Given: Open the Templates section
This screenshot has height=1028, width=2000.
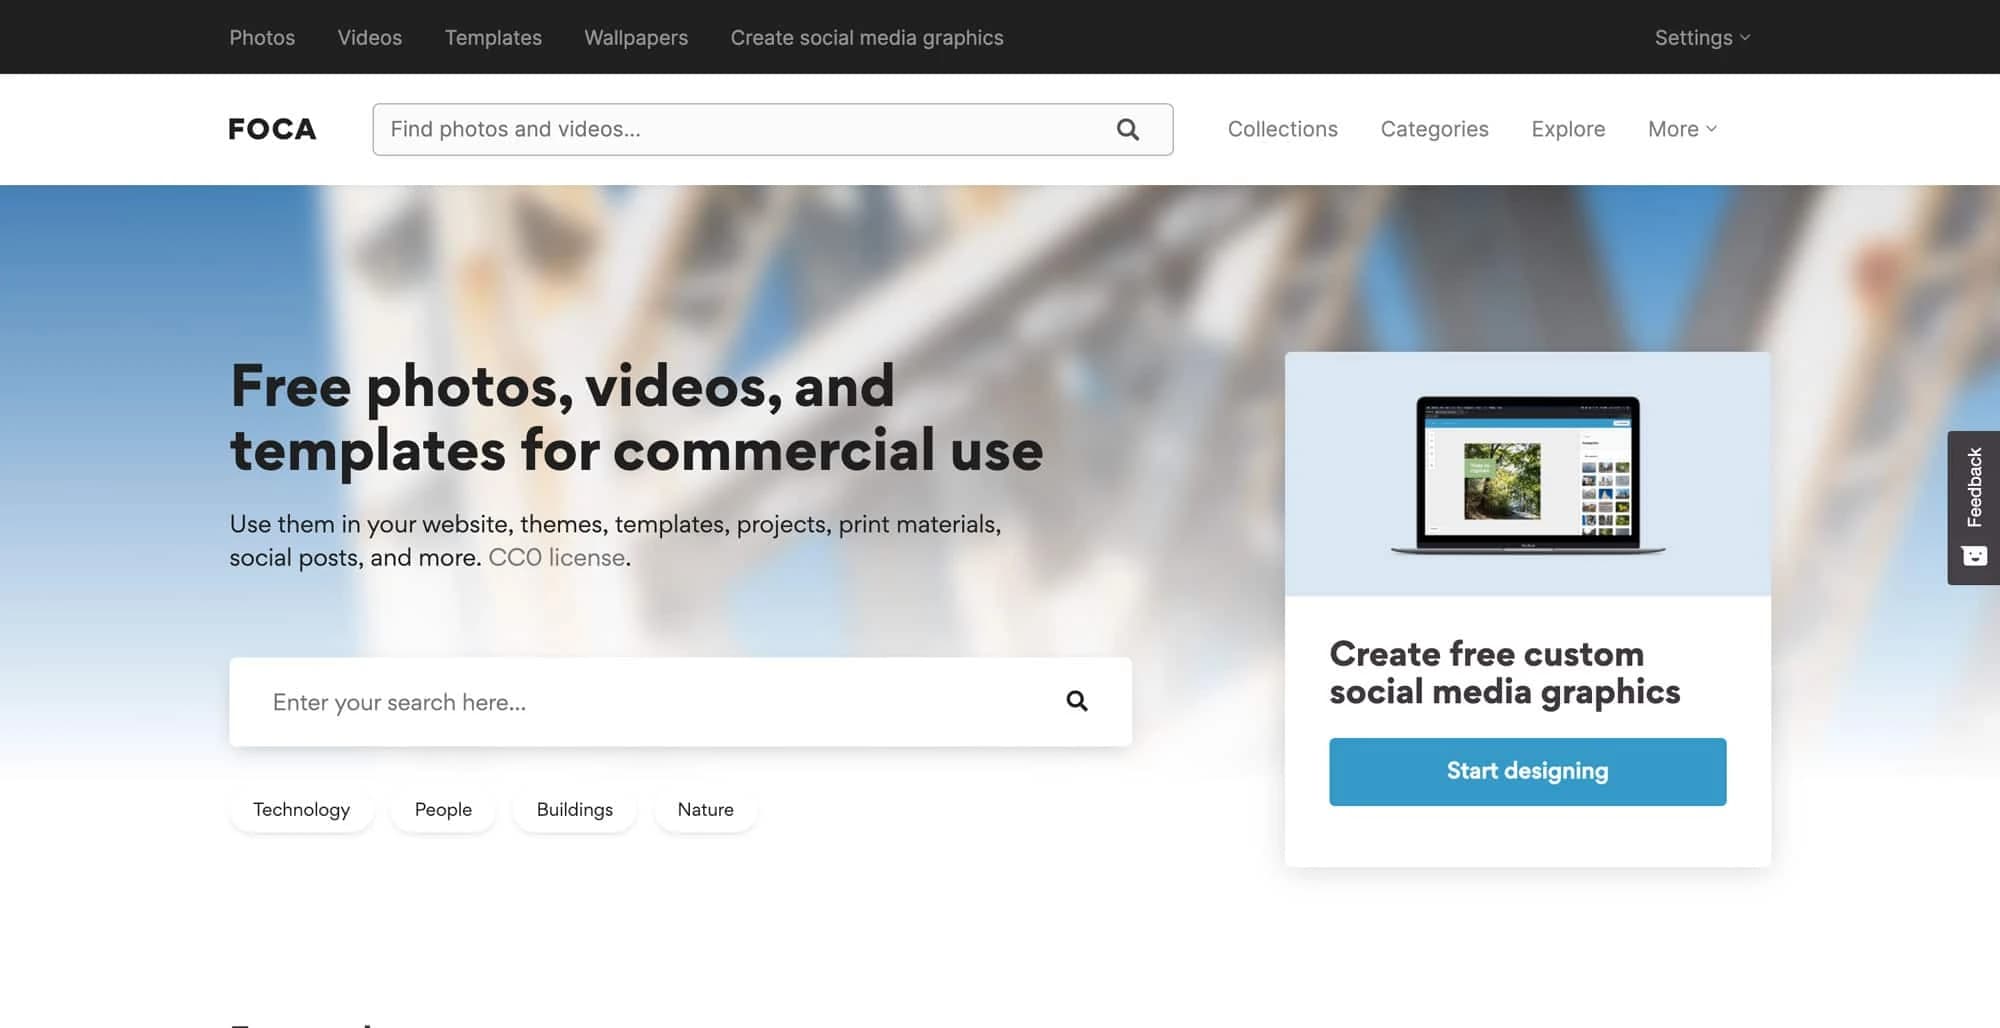Looking at the screenshot, I should (x=493, y=37).
